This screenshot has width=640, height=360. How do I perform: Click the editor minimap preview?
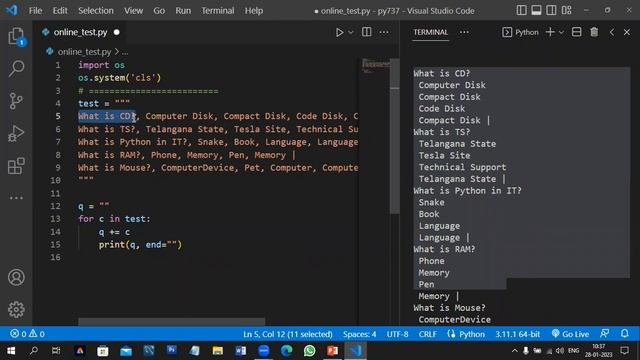coord(376,65)
